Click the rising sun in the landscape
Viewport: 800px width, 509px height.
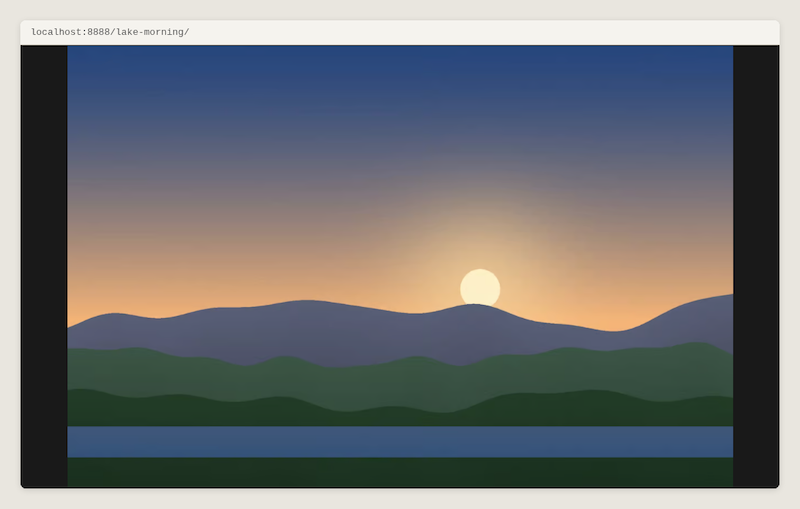tap(480, 287)
